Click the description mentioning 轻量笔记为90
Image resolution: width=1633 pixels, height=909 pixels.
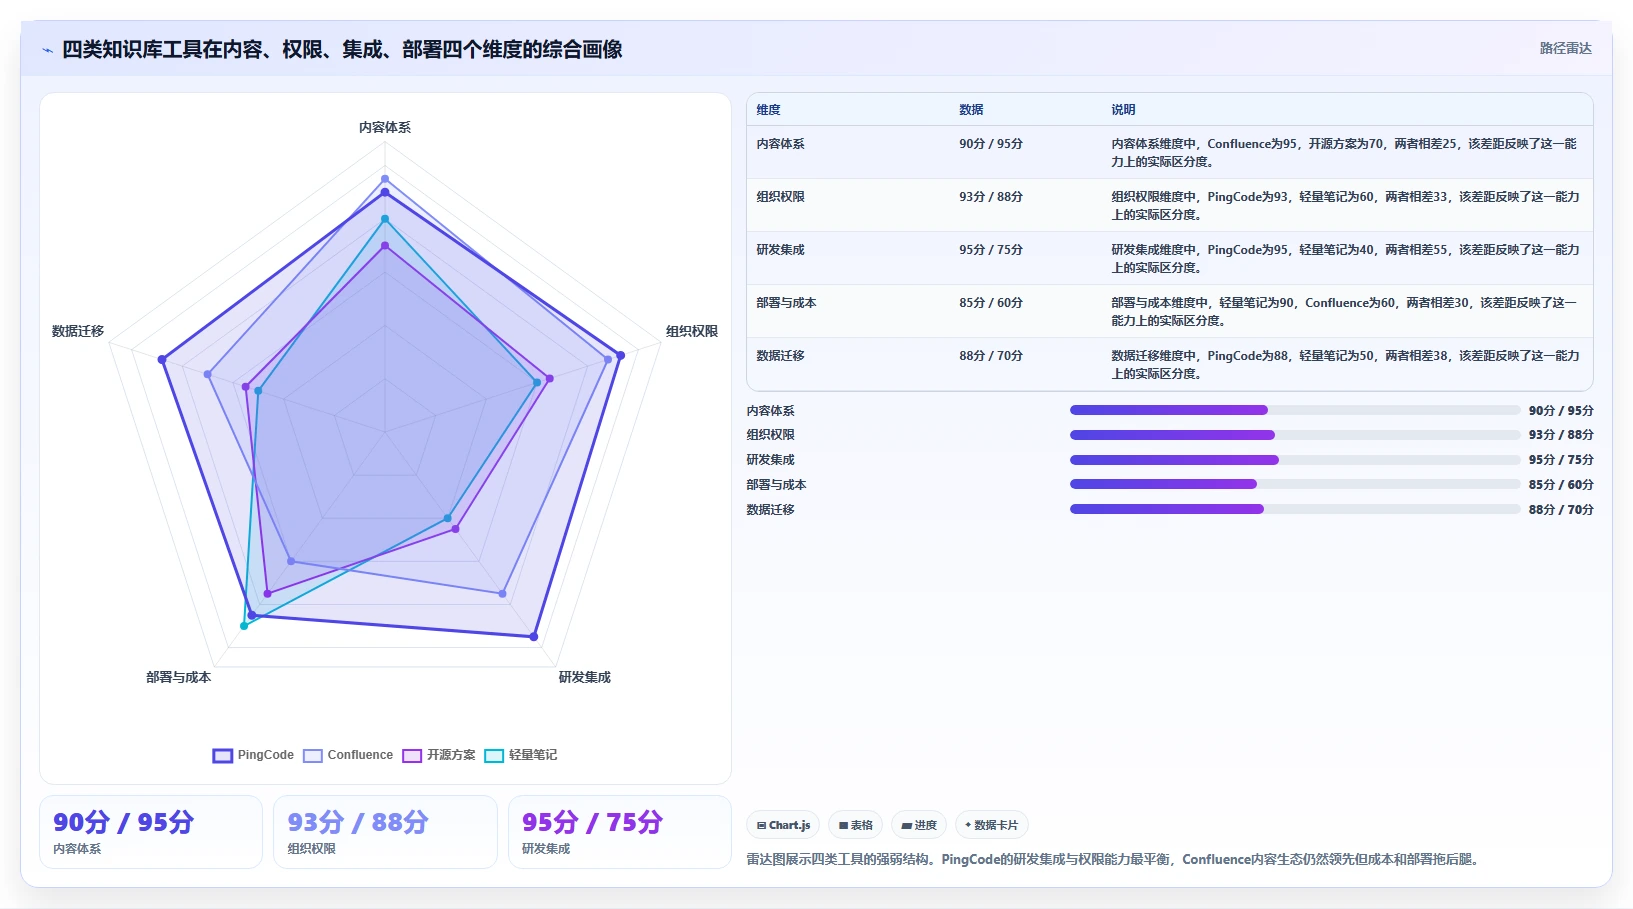tap(1345, 311)
